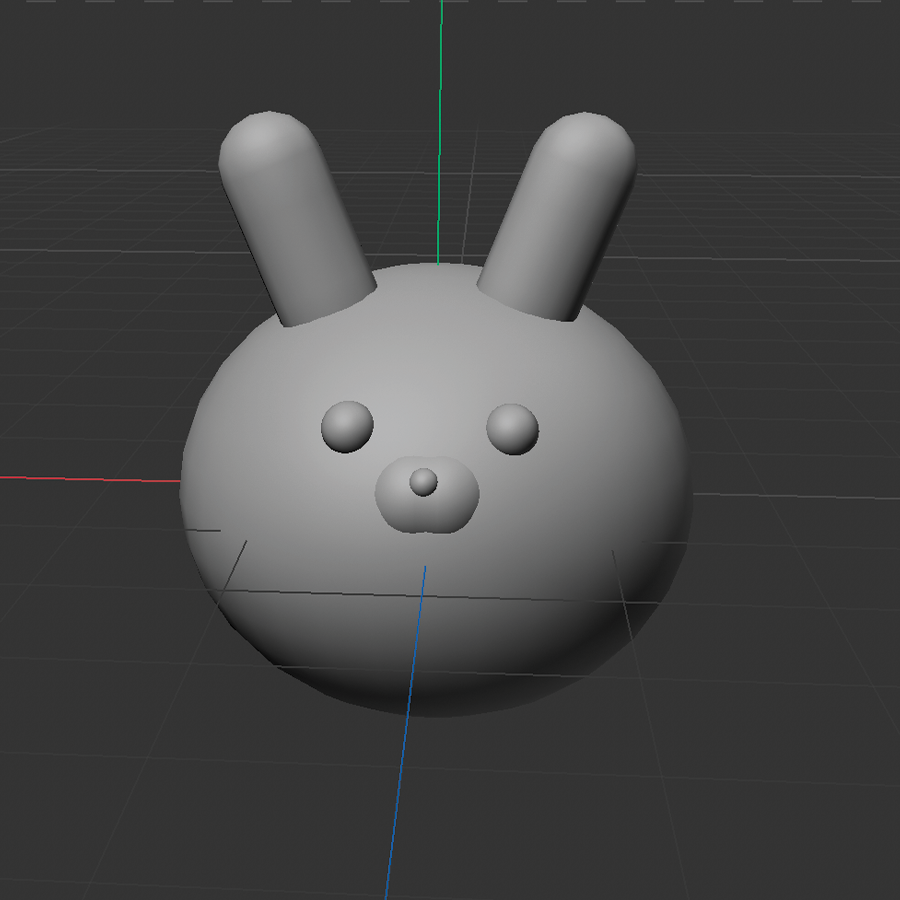Click the red horizontal axis line
The width and height of the screenshot is (900, 900).
[x=90, y=478]
